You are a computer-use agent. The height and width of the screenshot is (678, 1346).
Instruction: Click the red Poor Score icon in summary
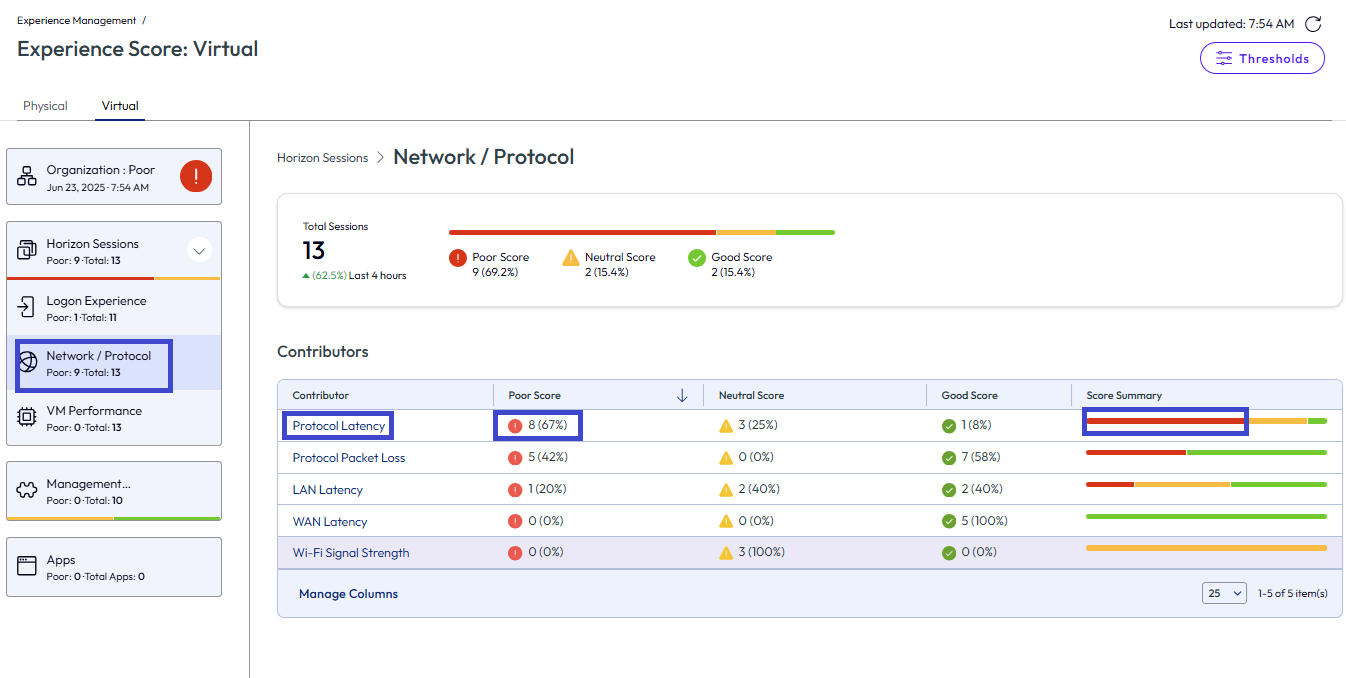(458, 258)
